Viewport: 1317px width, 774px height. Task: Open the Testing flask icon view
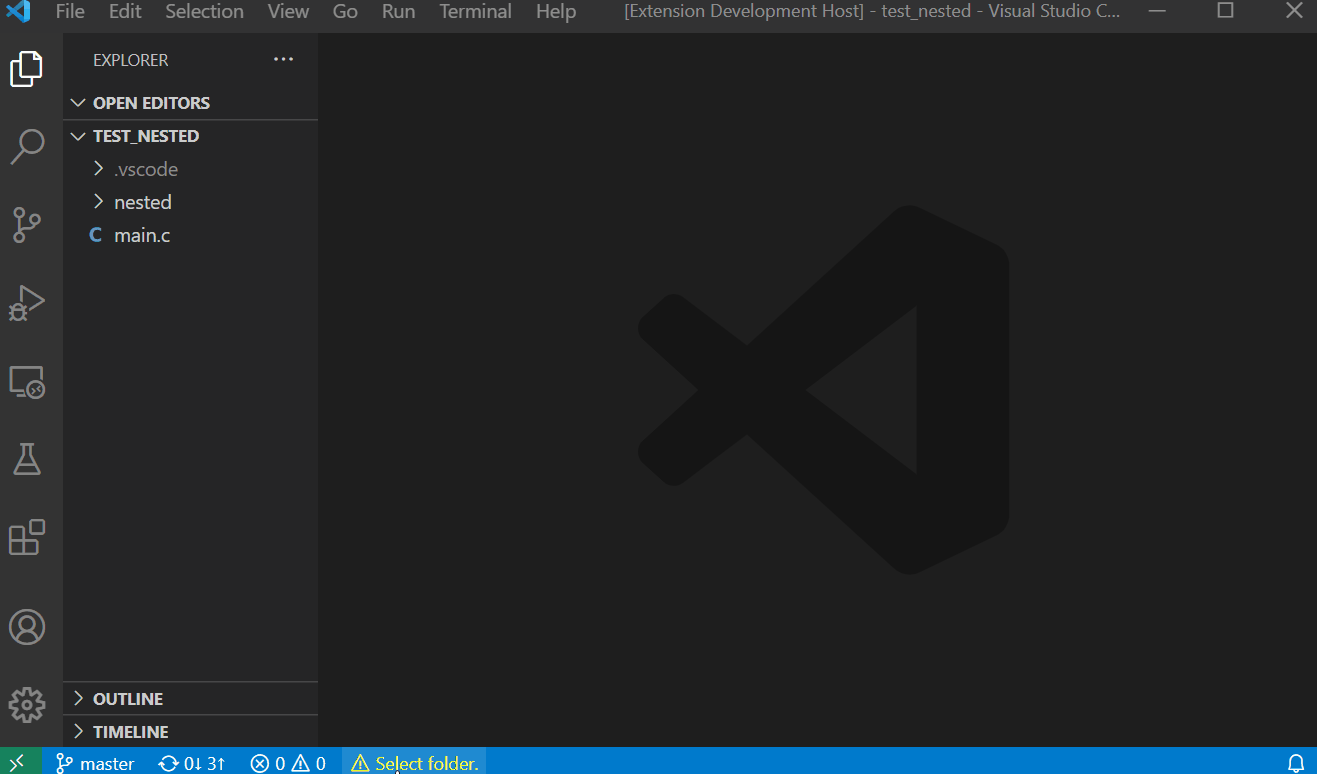pos(27,460)
